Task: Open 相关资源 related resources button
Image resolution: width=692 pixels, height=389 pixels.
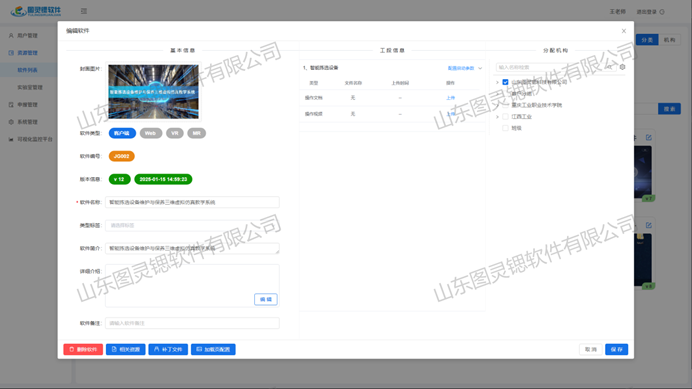Action: (x=125, y=349)
